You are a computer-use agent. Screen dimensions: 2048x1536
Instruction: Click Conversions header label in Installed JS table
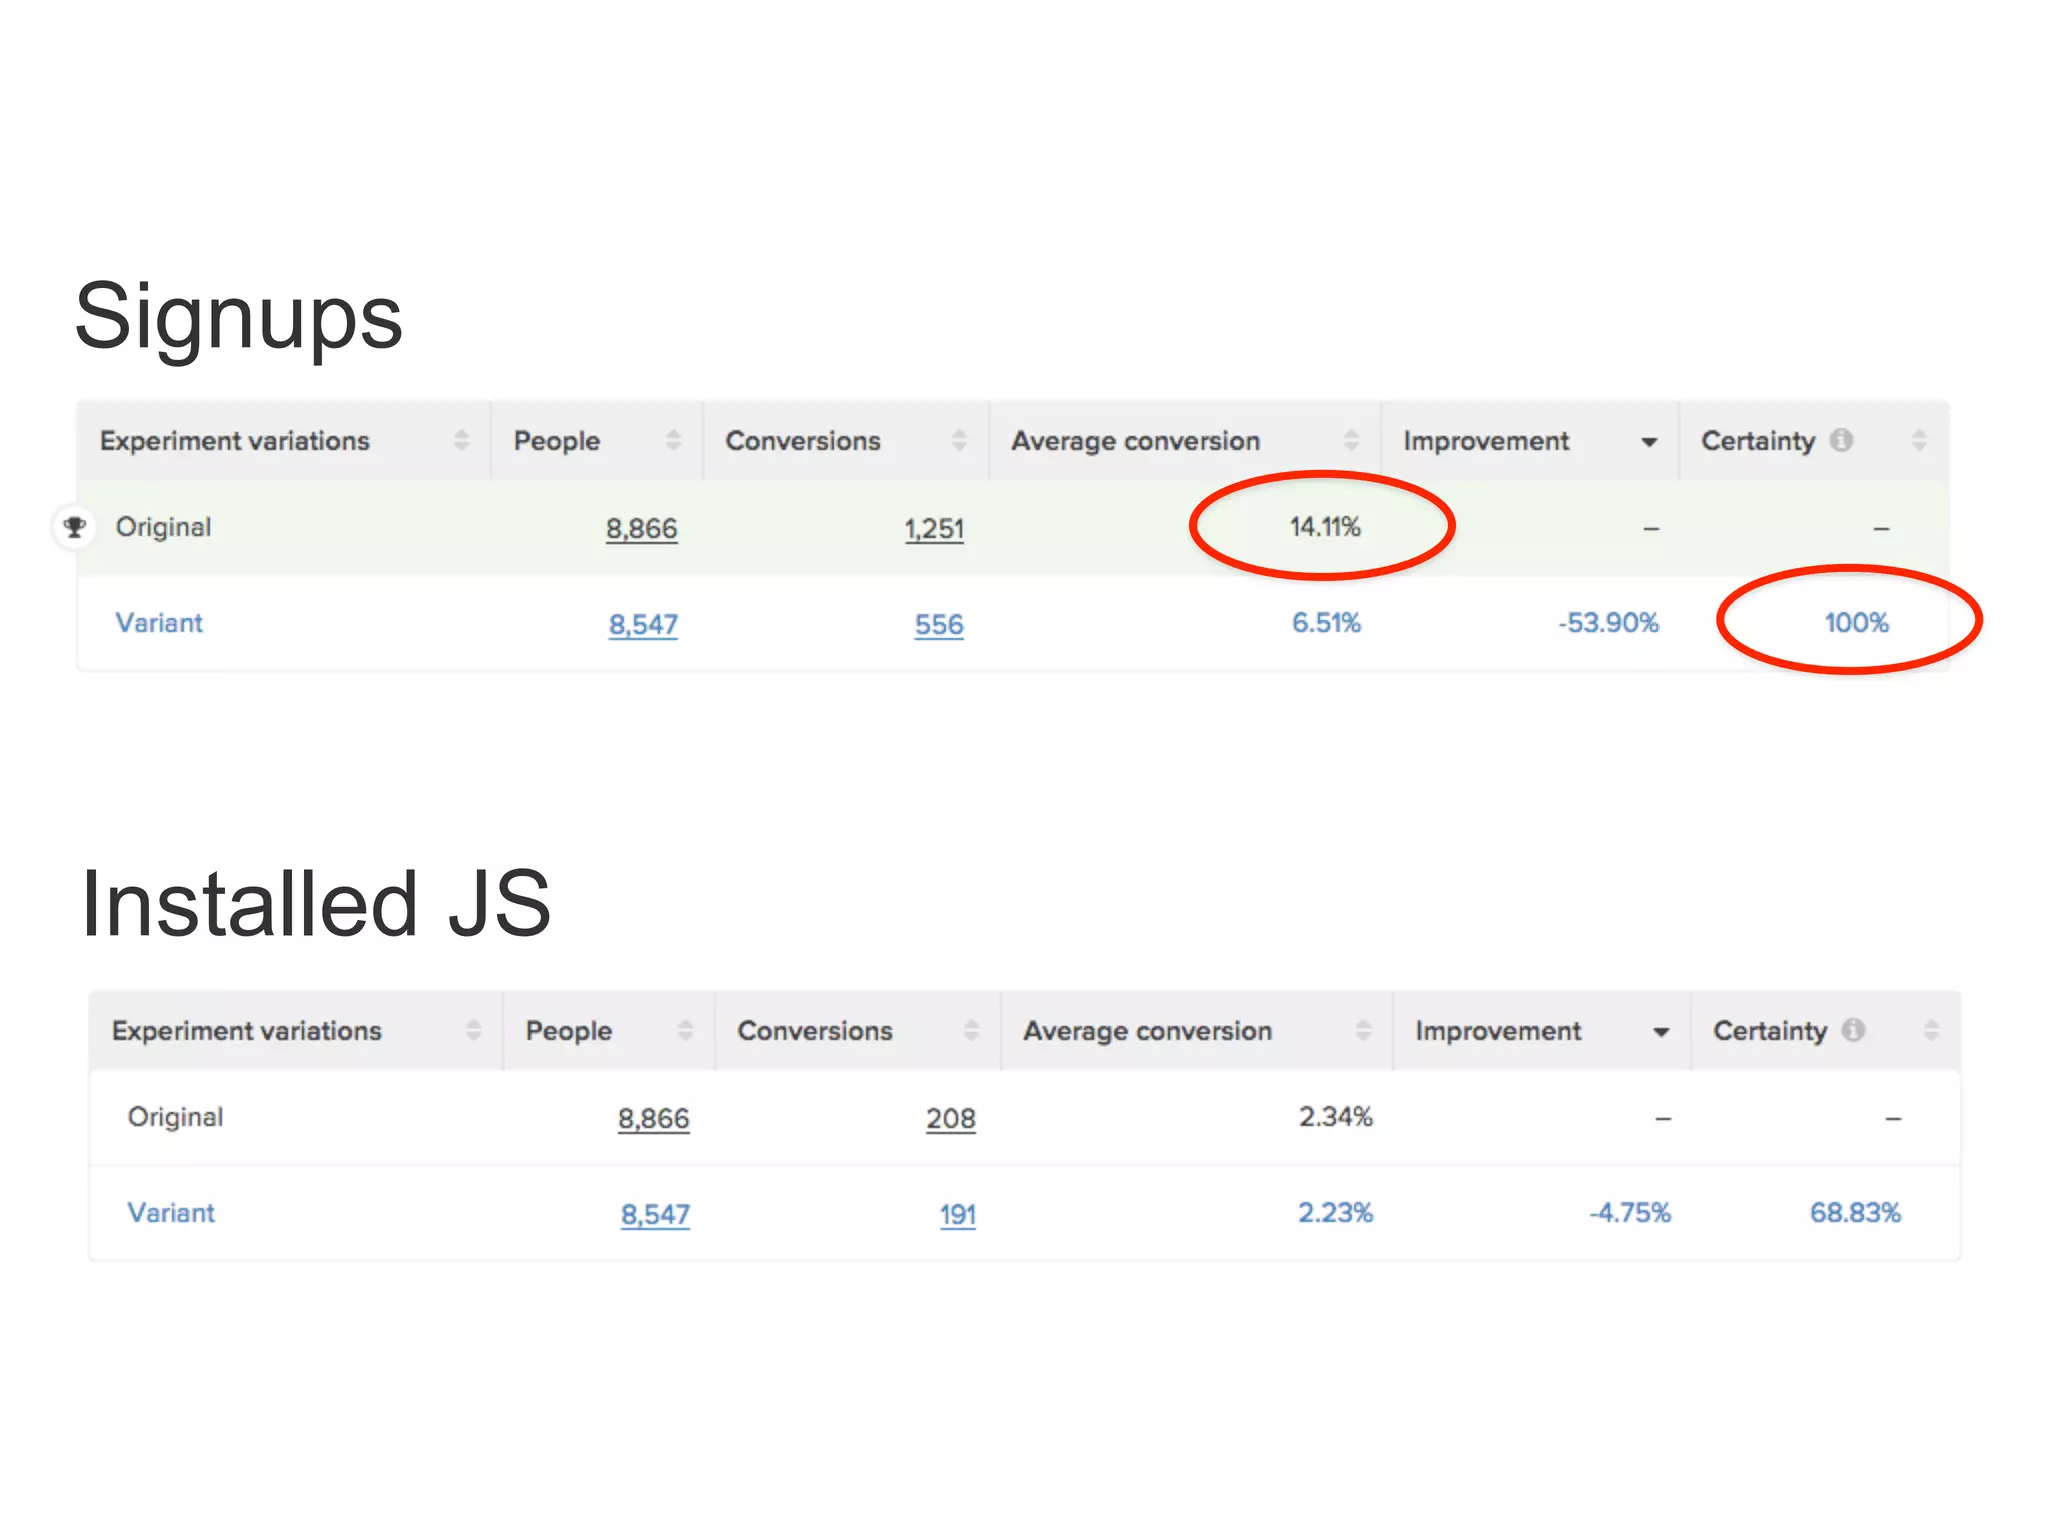pos(815,1031)
